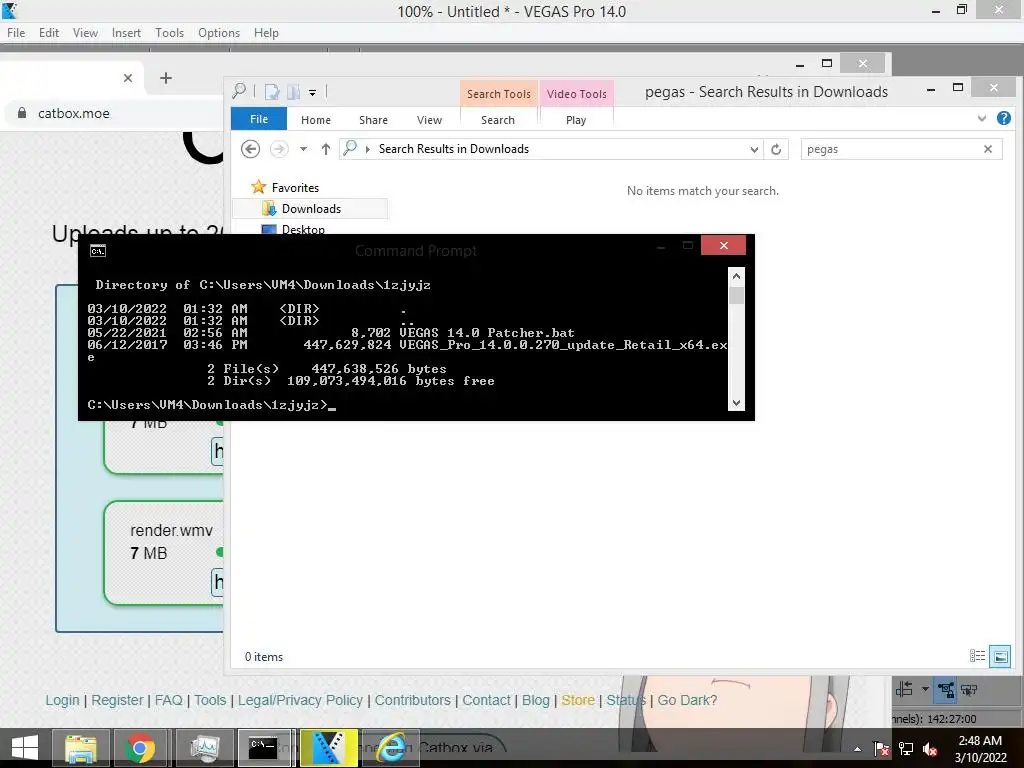
Task: Open the File tab in Explorer ribbon
Action: pos(259,119)
